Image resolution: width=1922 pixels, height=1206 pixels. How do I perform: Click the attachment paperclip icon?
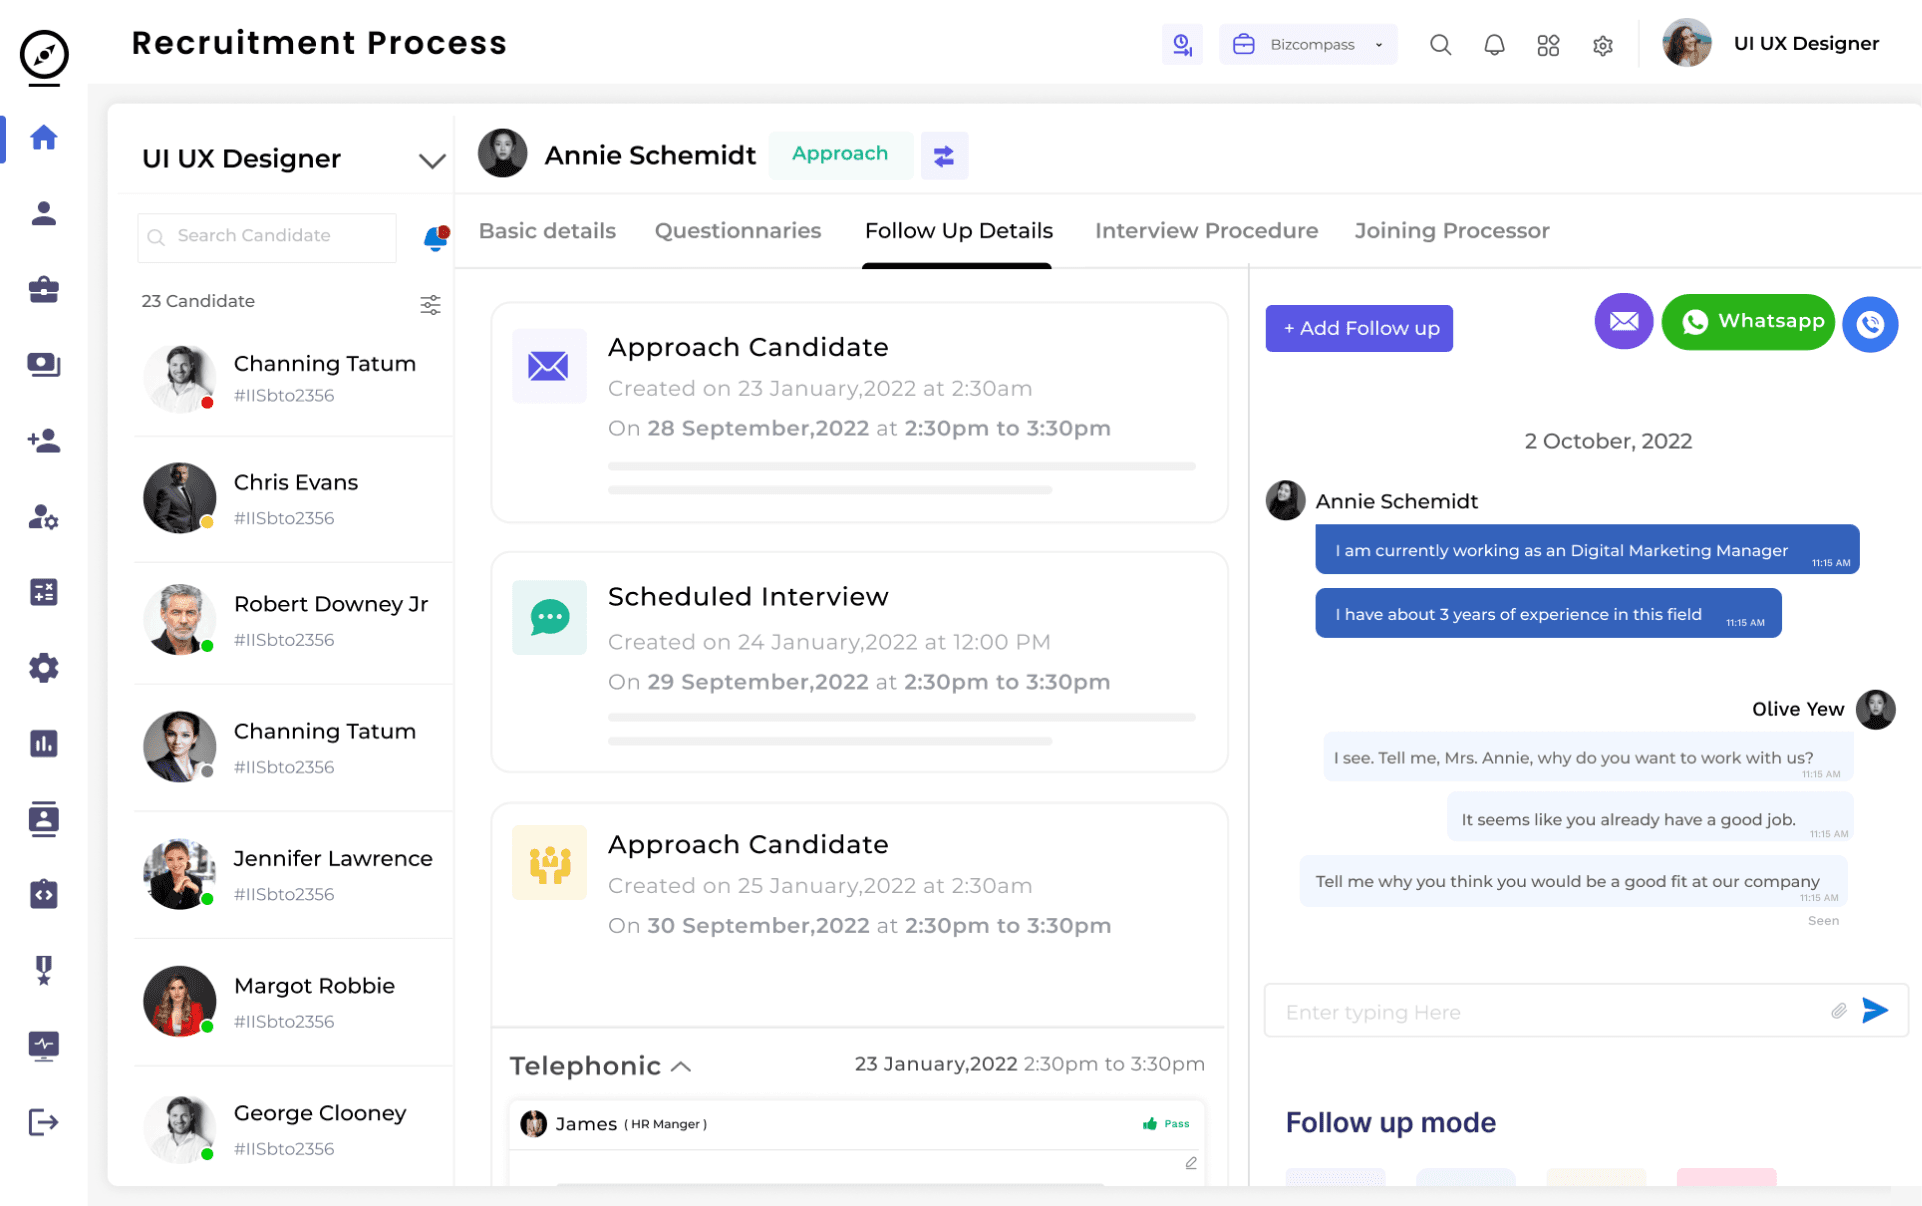pos(1838,1011)
